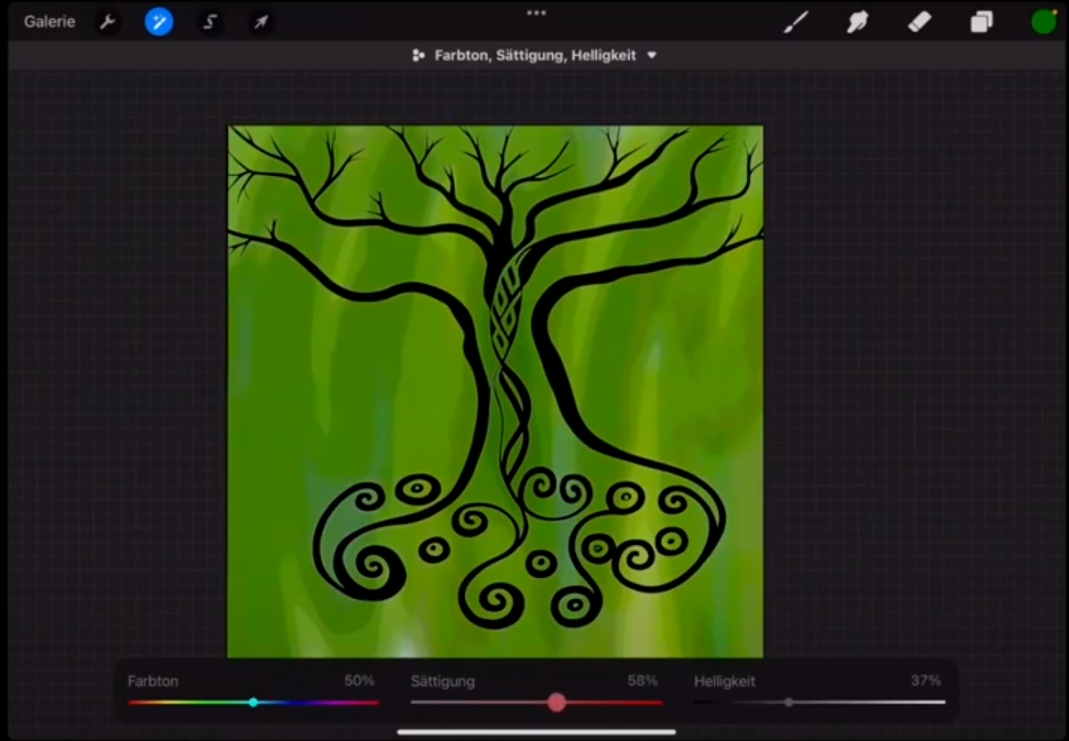Open the Actions wrench menu
Screen dimensions: 1069x741
(x=107, y=22)
